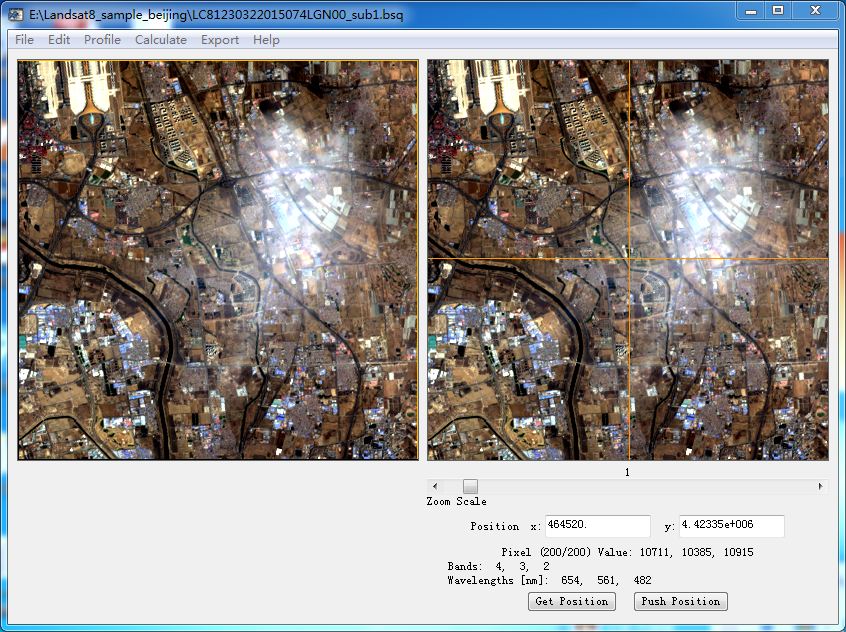This screenshot has height=632, width=846.
Task: Close the image viewer window
Action: pos(814,10)
